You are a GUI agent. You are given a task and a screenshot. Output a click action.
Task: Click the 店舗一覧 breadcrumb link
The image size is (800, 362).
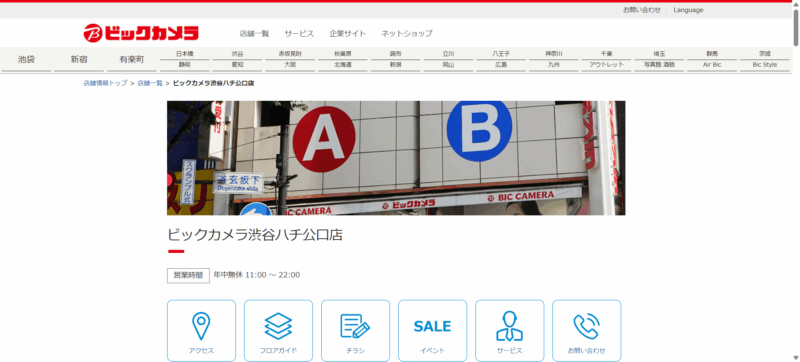150,83
